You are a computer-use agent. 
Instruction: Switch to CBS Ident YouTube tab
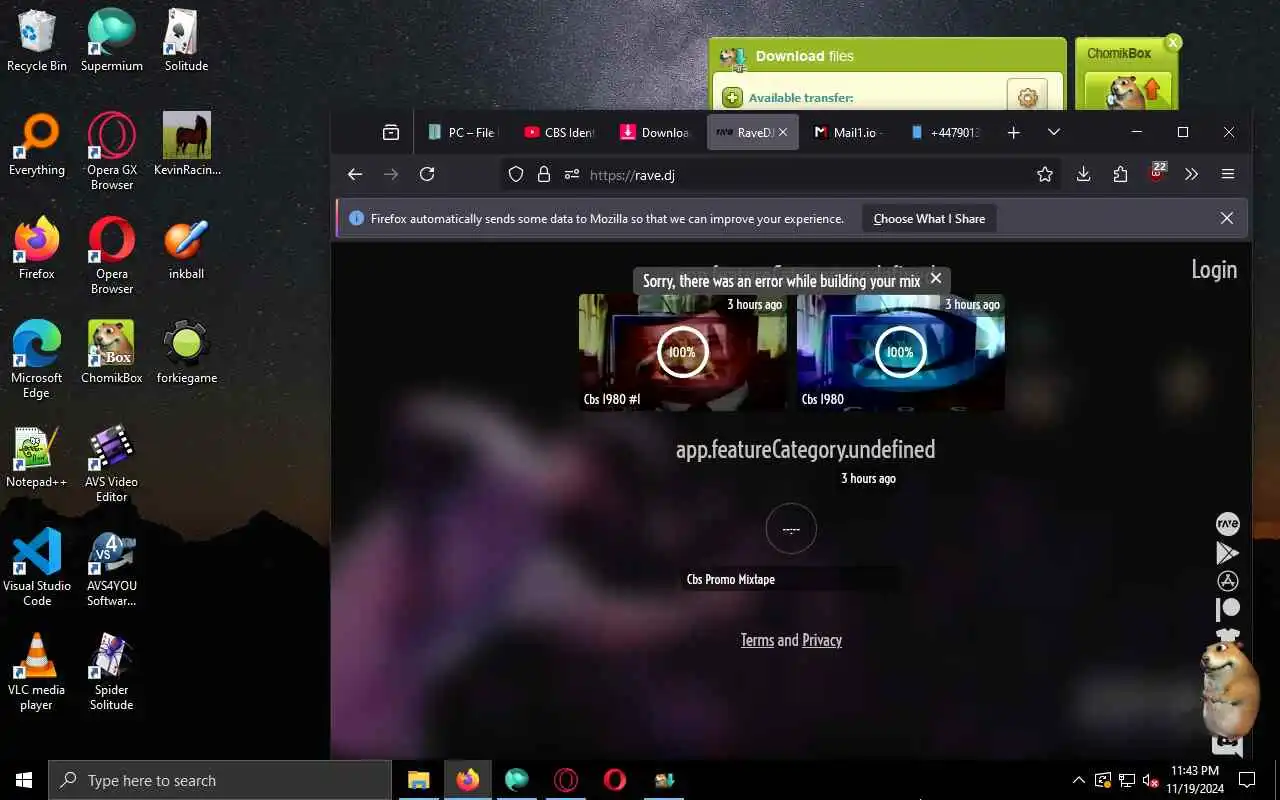[x=559, y=132]
